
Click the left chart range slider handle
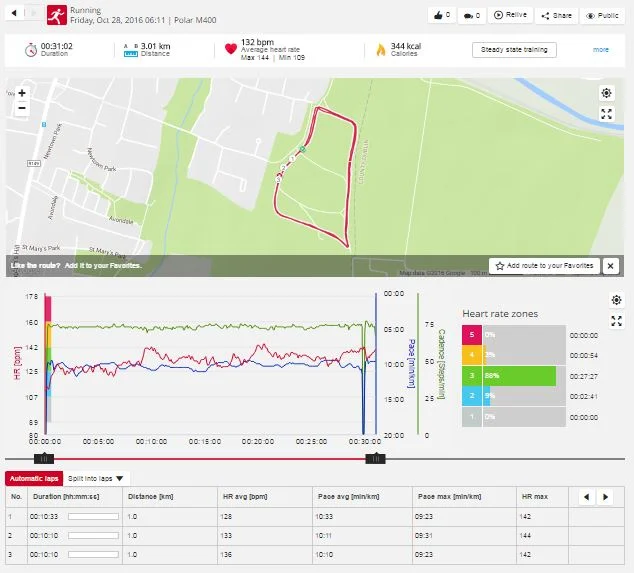pyautogui.click(x=43, y=458)
